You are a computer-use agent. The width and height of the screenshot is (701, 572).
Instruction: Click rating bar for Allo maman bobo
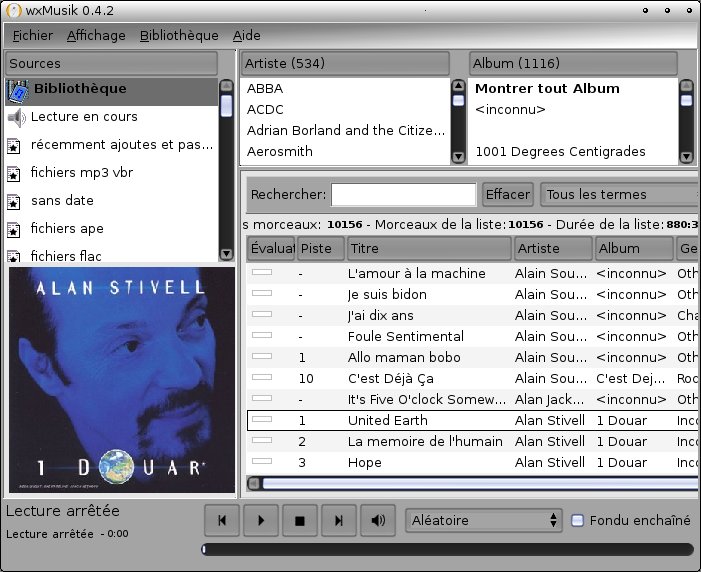[262, 356]
